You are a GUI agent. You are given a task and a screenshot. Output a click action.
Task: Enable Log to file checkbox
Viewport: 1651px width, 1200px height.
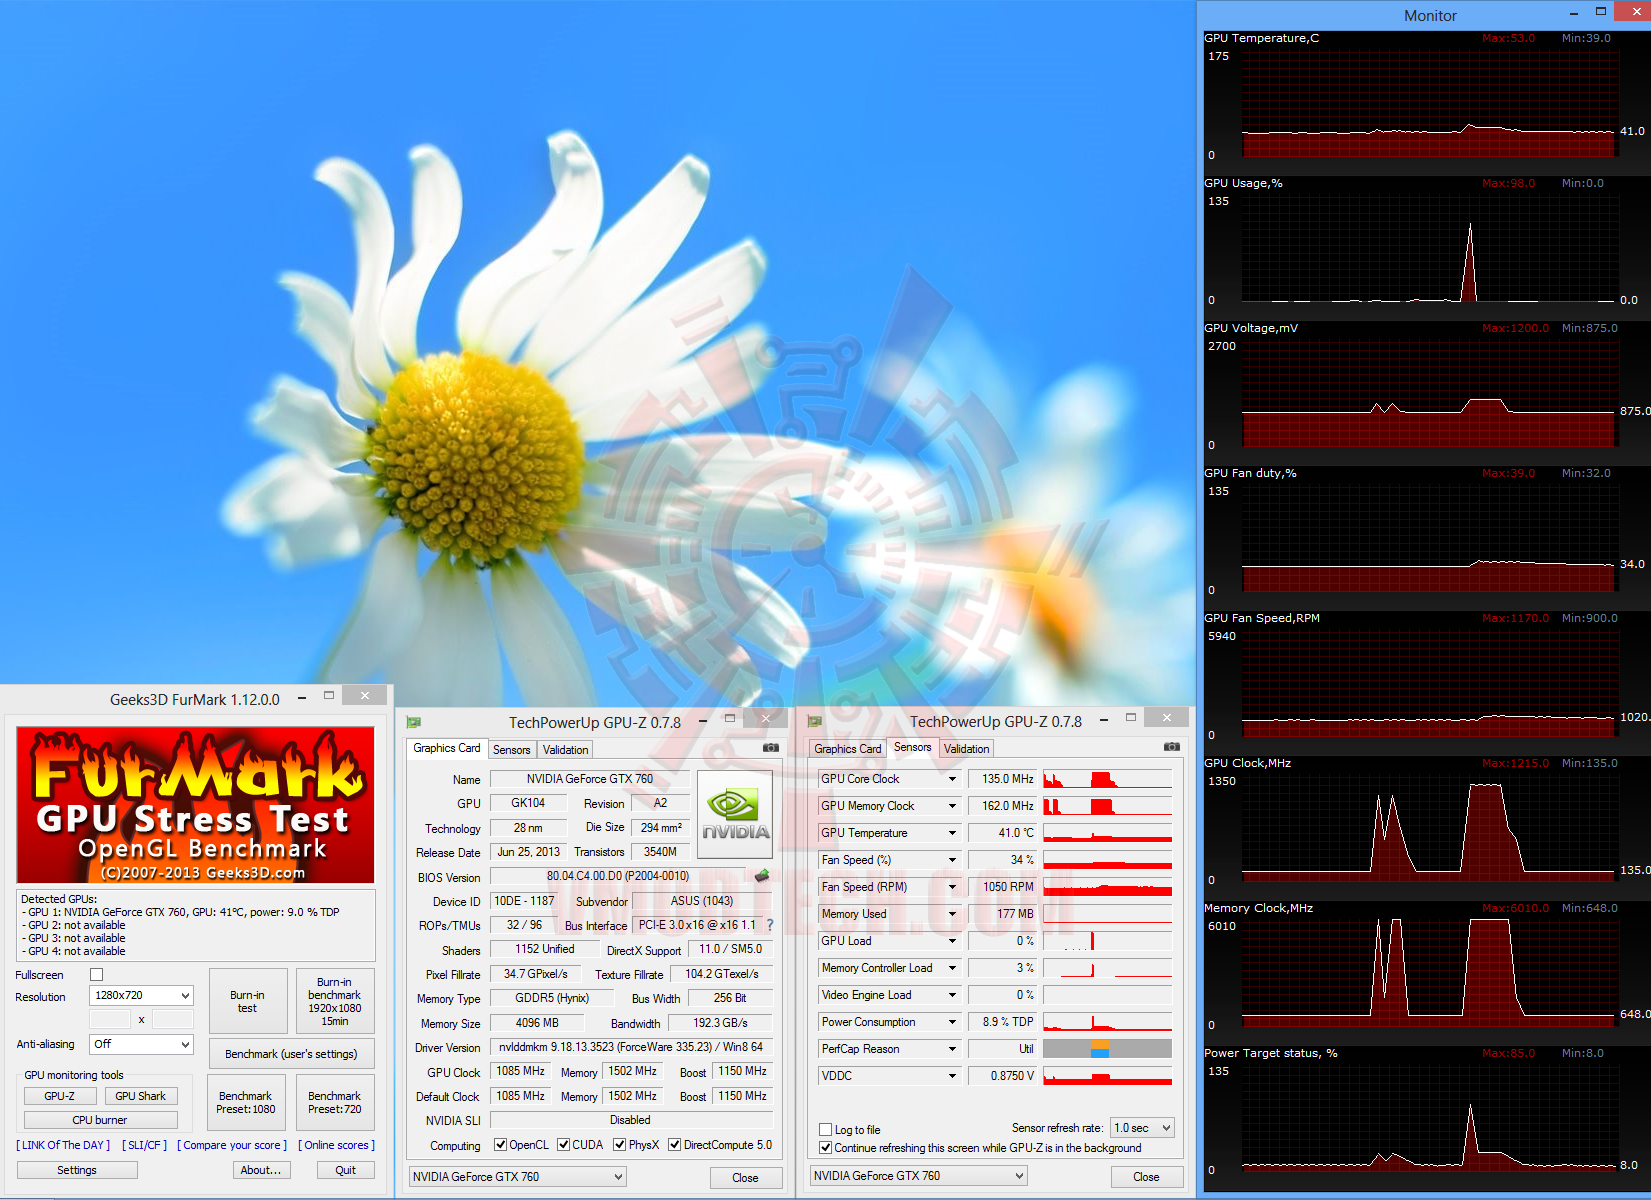tap(826, 1130)
